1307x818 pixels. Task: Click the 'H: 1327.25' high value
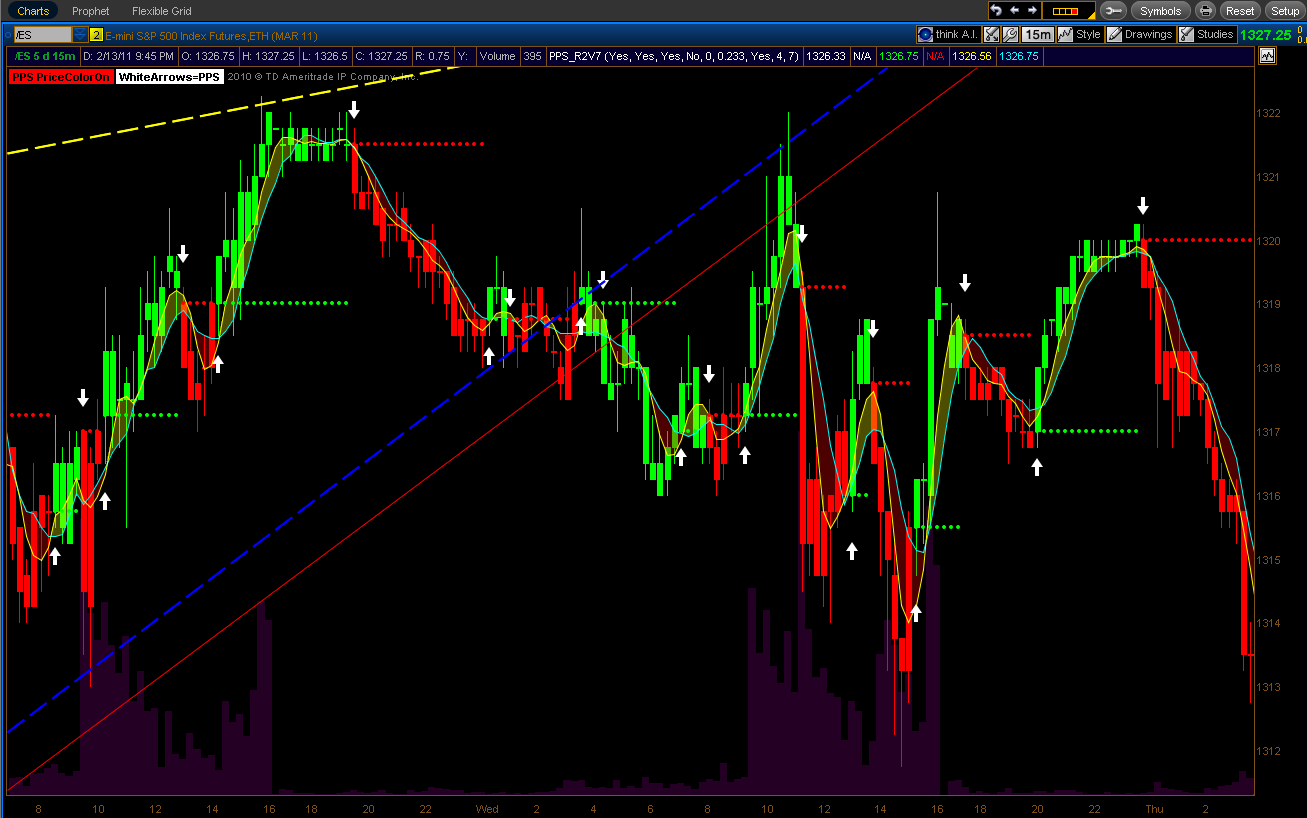point(269,57)
